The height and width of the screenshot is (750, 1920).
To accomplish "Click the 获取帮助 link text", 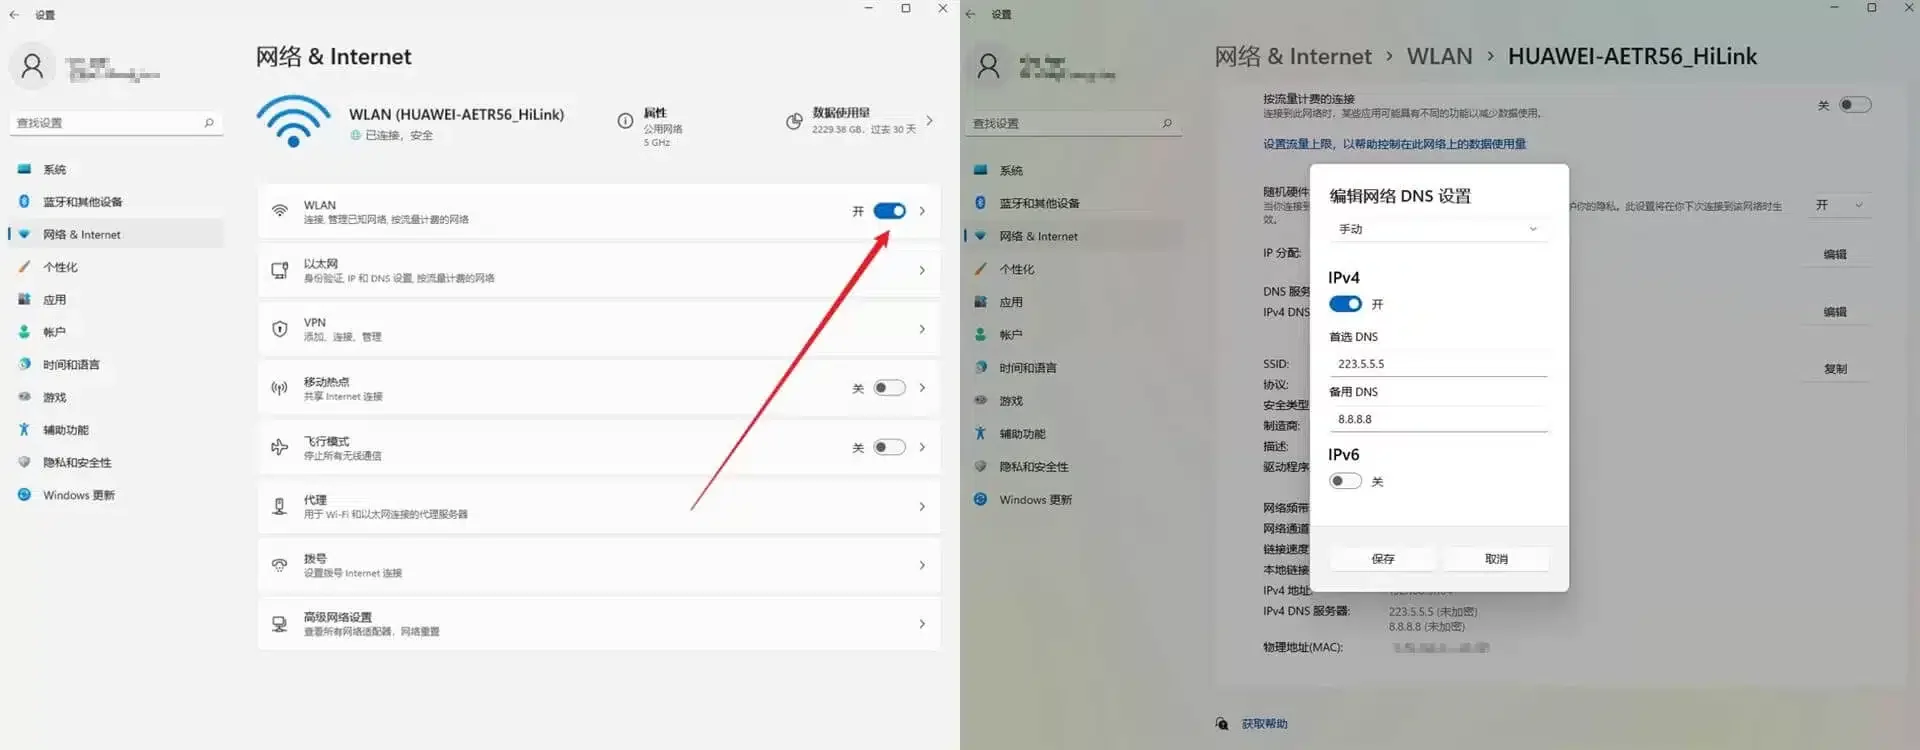I will 1264,724.
